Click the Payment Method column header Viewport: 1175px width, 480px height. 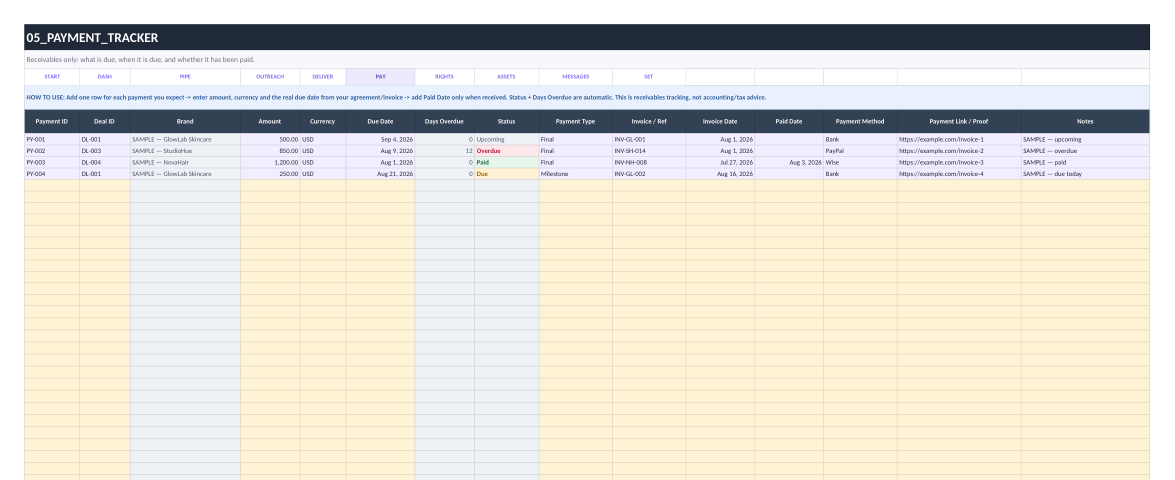point(860,121)
